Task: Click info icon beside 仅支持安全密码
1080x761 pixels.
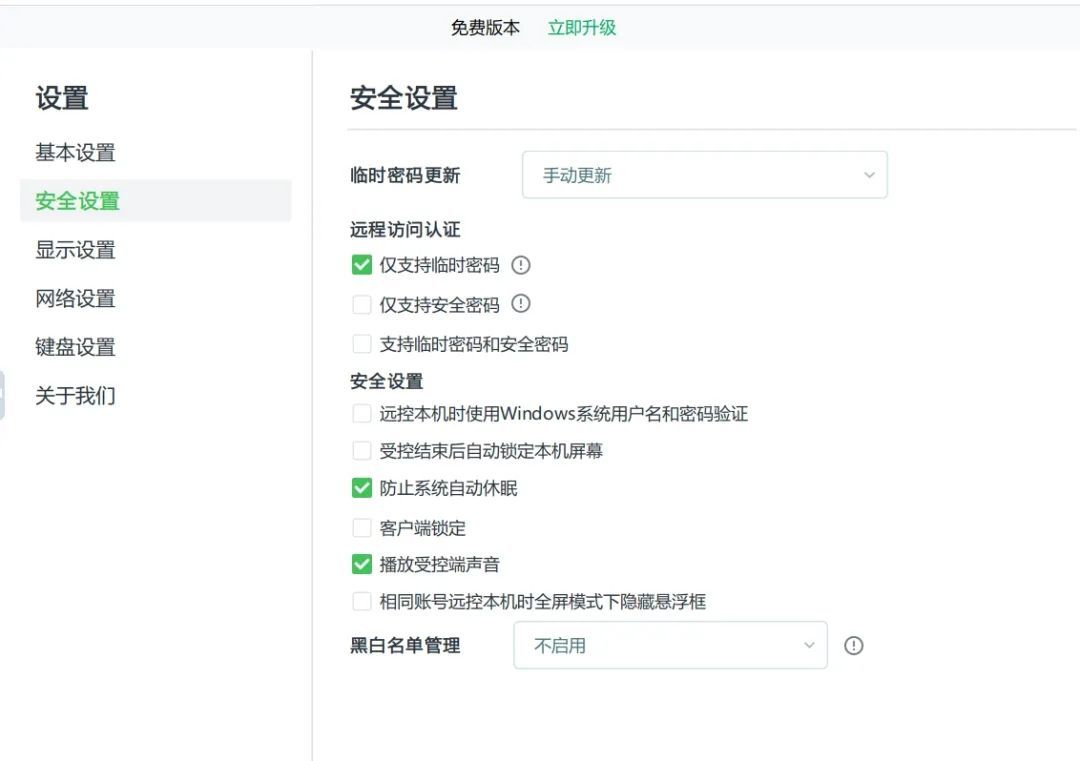Action: click(x=521, y=304)
